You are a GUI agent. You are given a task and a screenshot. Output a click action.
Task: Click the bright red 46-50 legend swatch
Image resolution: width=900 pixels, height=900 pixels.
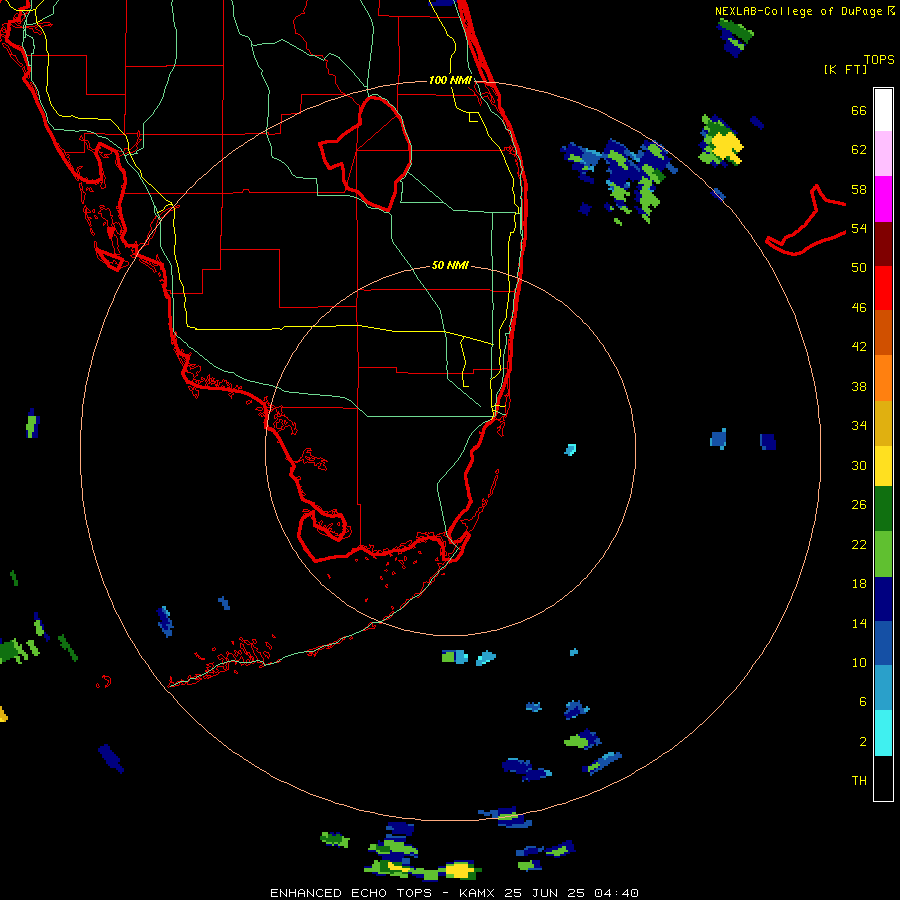(x=883, y=288)
